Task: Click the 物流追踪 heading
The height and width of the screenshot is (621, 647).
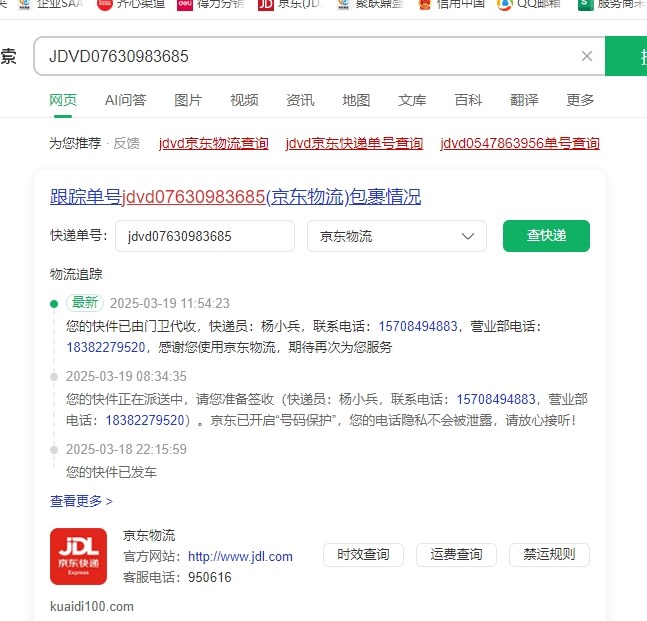Action: pos(76,274)
